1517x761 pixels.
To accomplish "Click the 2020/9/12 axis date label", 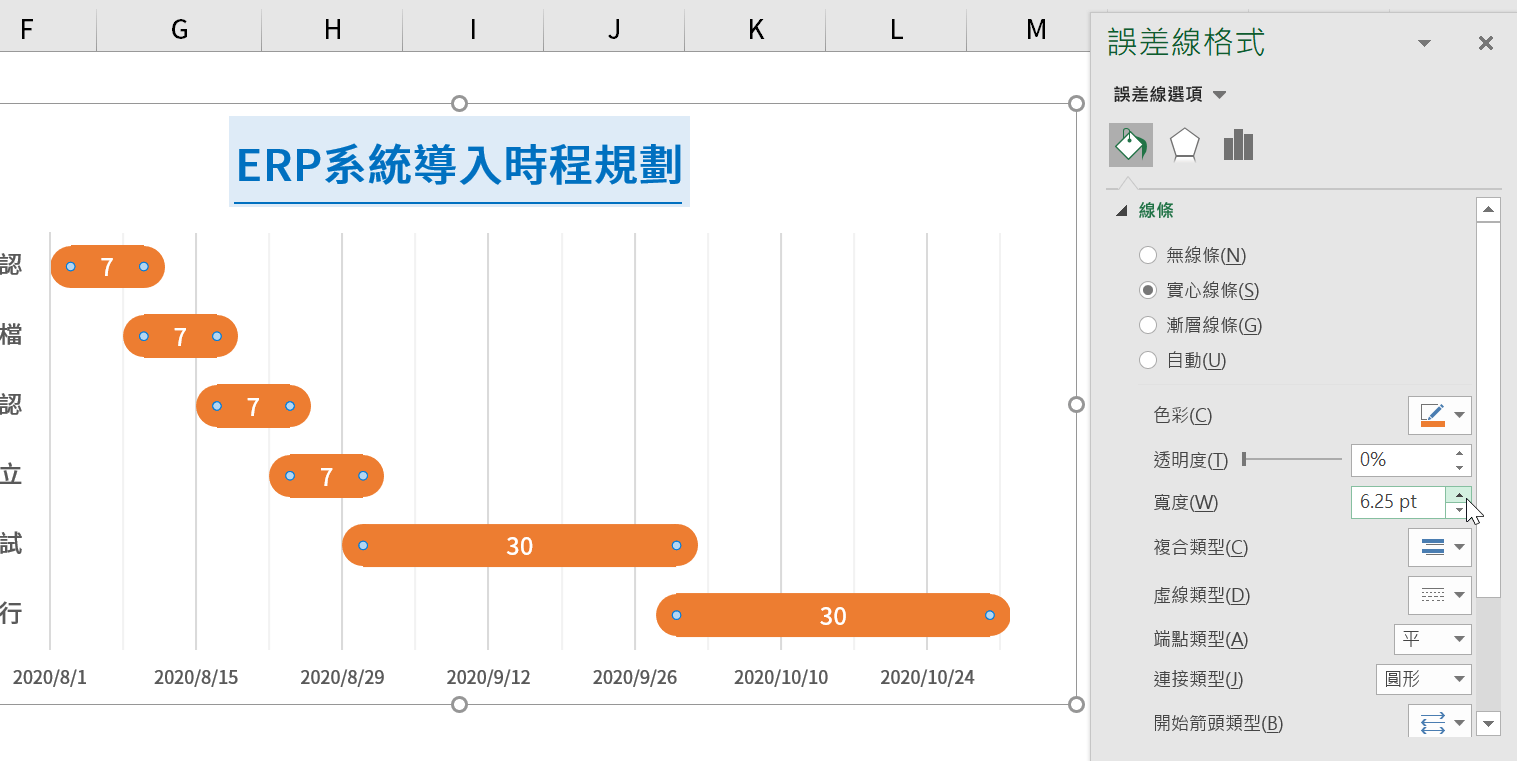I will click(x=488, y=678).
